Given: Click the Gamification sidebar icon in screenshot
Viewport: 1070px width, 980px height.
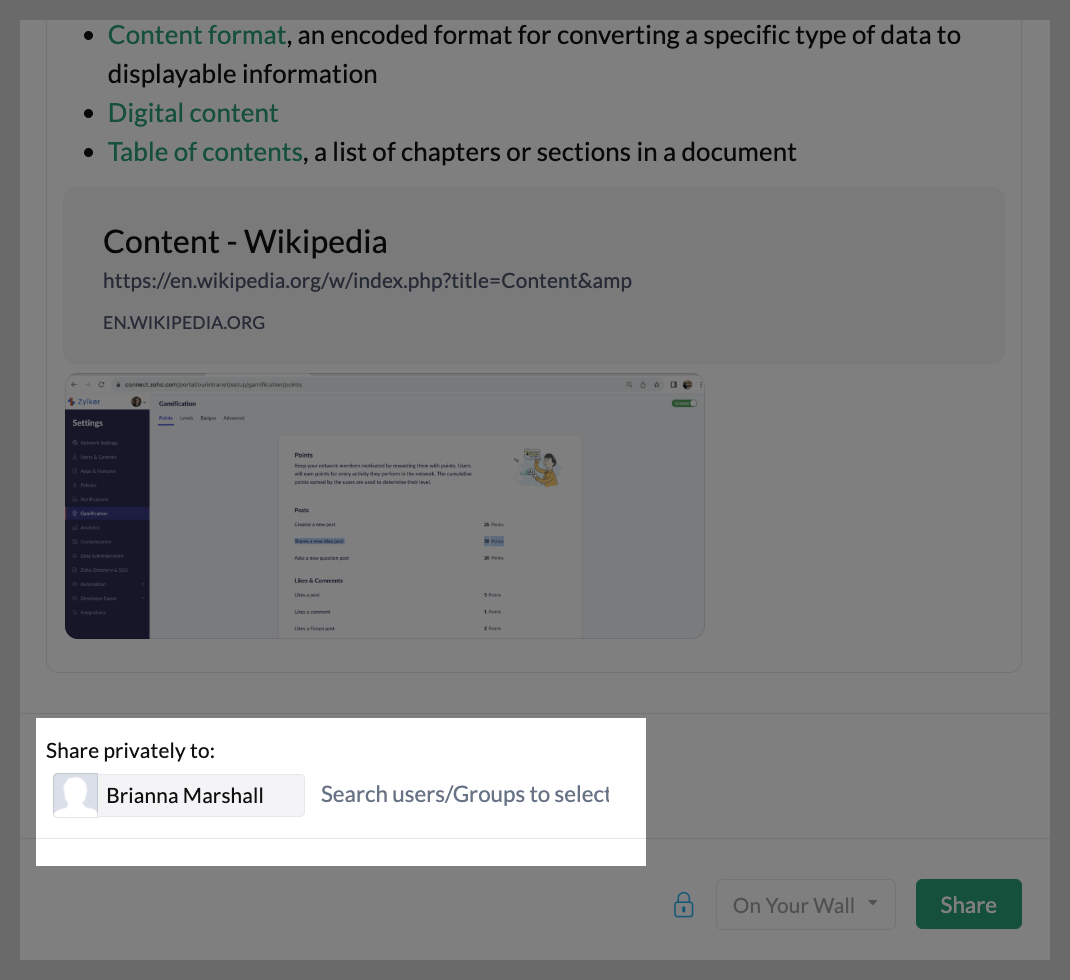Looking at the screenshot, I should (74, 513).
